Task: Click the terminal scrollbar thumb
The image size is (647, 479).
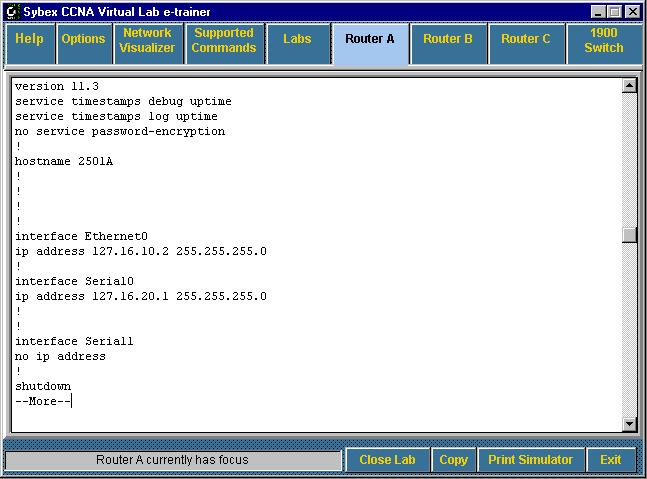Action: (x=629, y=235)
